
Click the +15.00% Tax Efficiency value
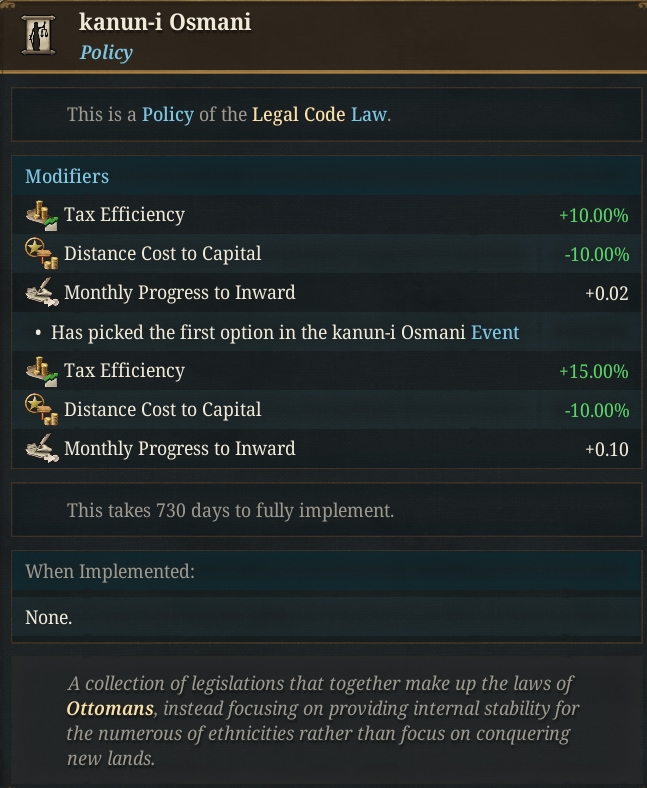(x=594, y=371)
